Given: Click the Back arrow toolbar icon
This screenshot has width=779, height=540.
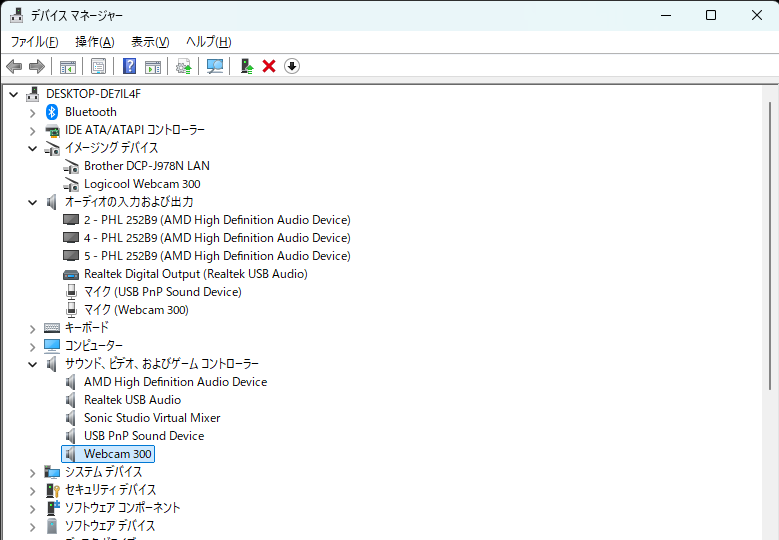Looking at the screenshot, I should (x=14, y=66).
